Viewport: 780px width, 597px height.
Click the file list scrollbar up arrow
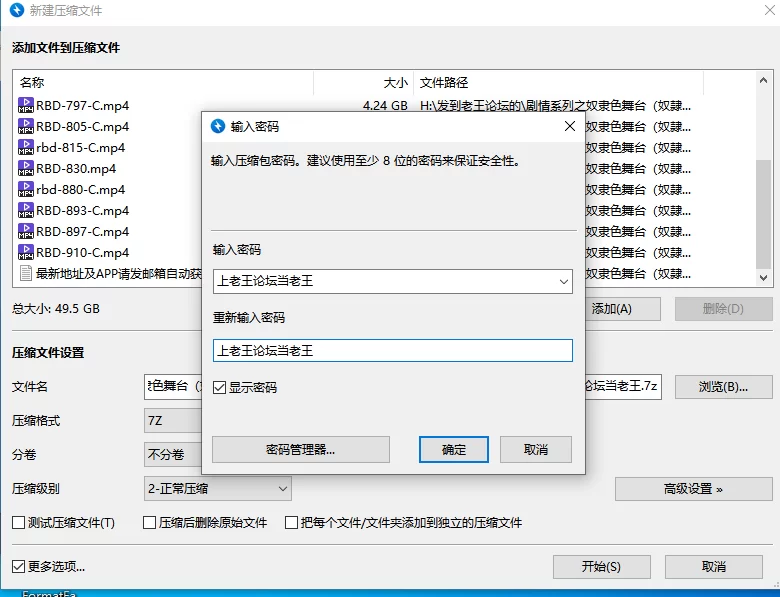tap(764, 80)
